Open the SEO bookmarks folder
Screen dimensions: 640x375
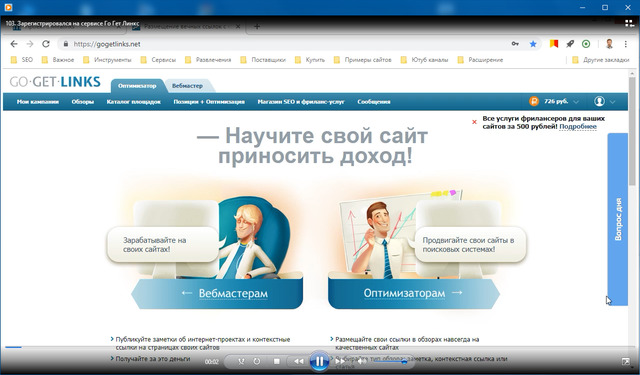coord(22,60)
